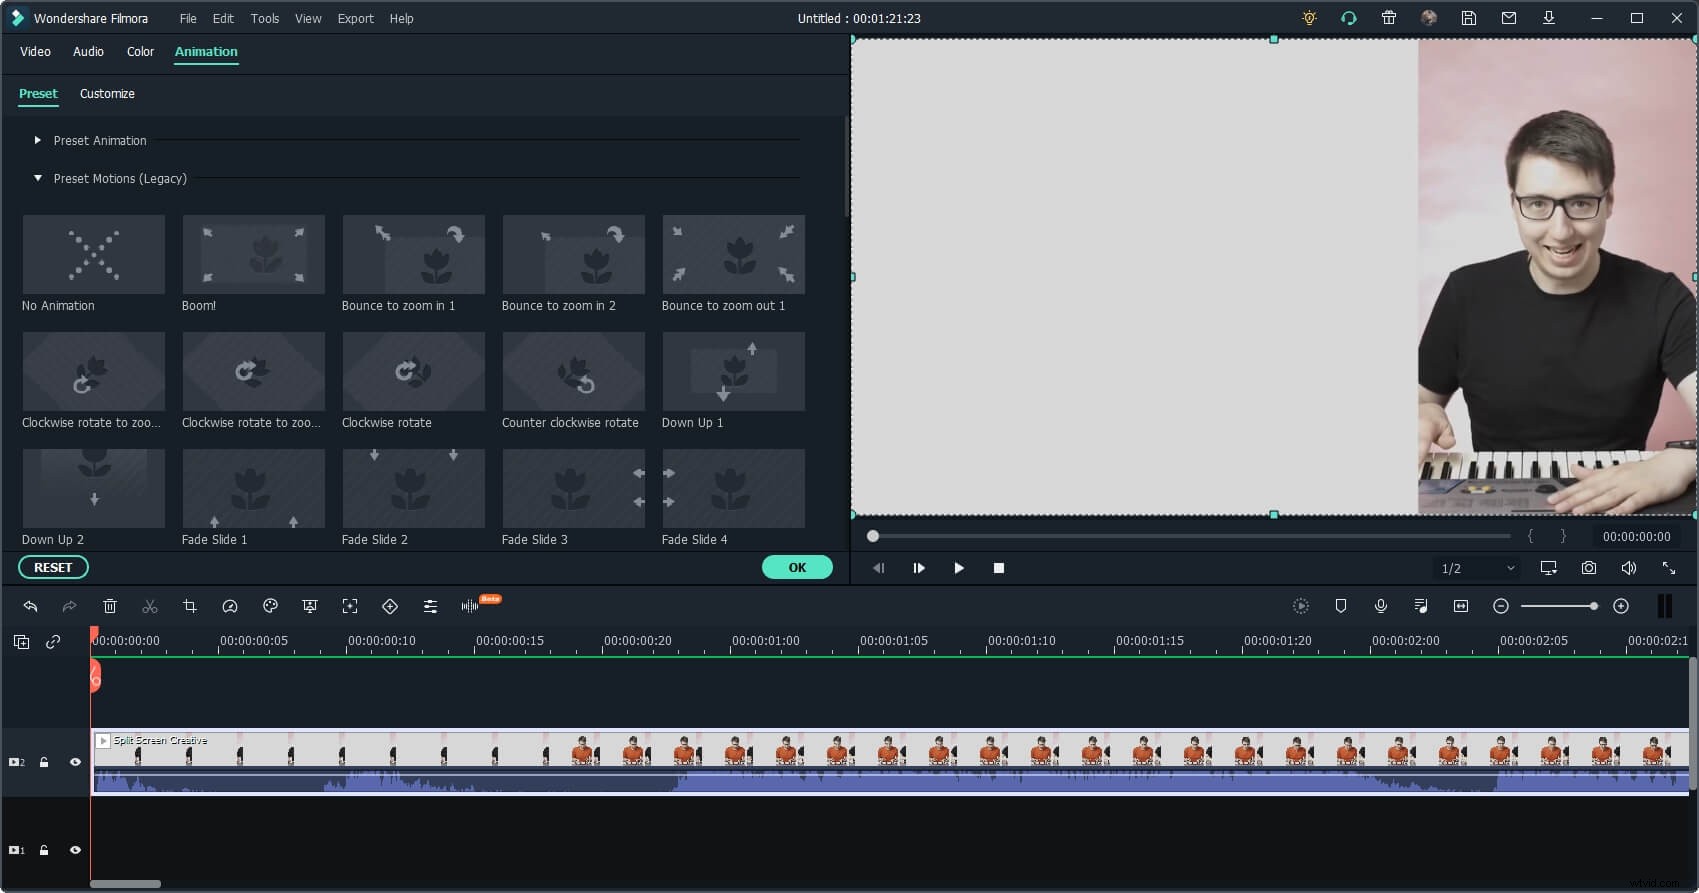This screenshot has width=1699, height=893.
Task: Open edit adjust sliders icon
Action: click(430, 606)
